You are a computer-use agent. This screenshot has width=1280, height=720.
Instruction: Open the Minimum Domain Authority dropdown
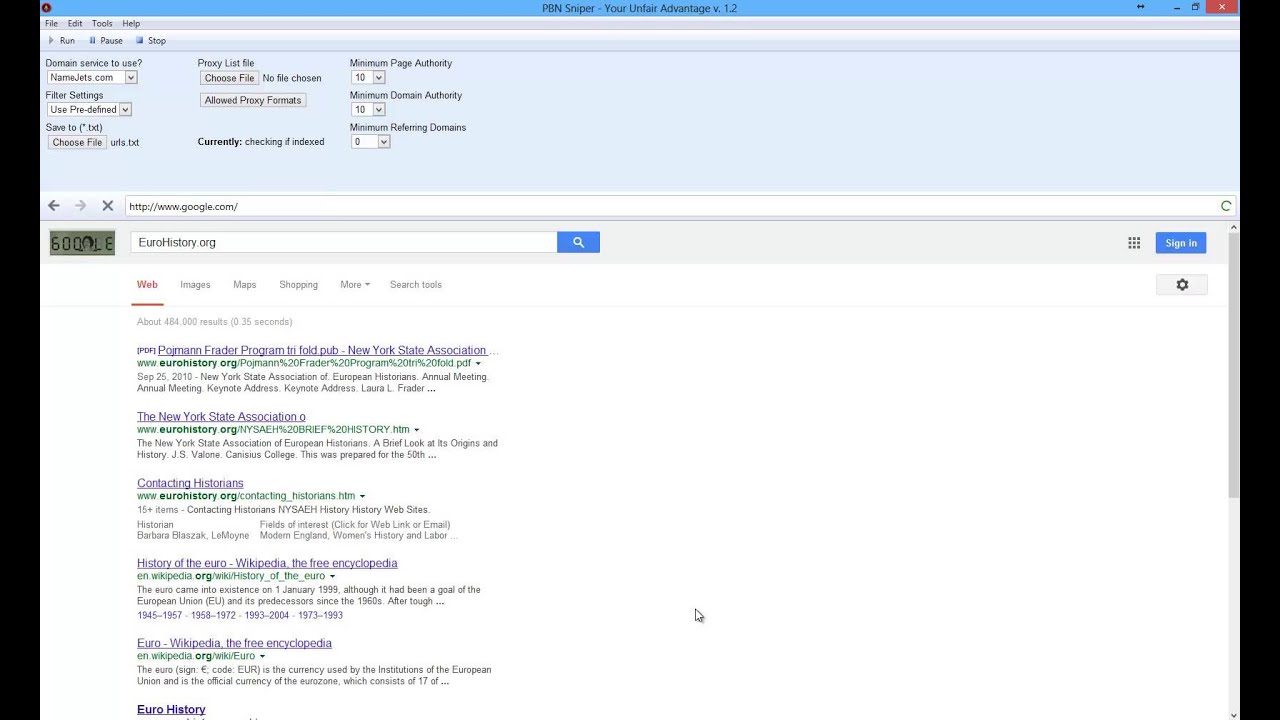pyautogui.click(x=368, y=109)
